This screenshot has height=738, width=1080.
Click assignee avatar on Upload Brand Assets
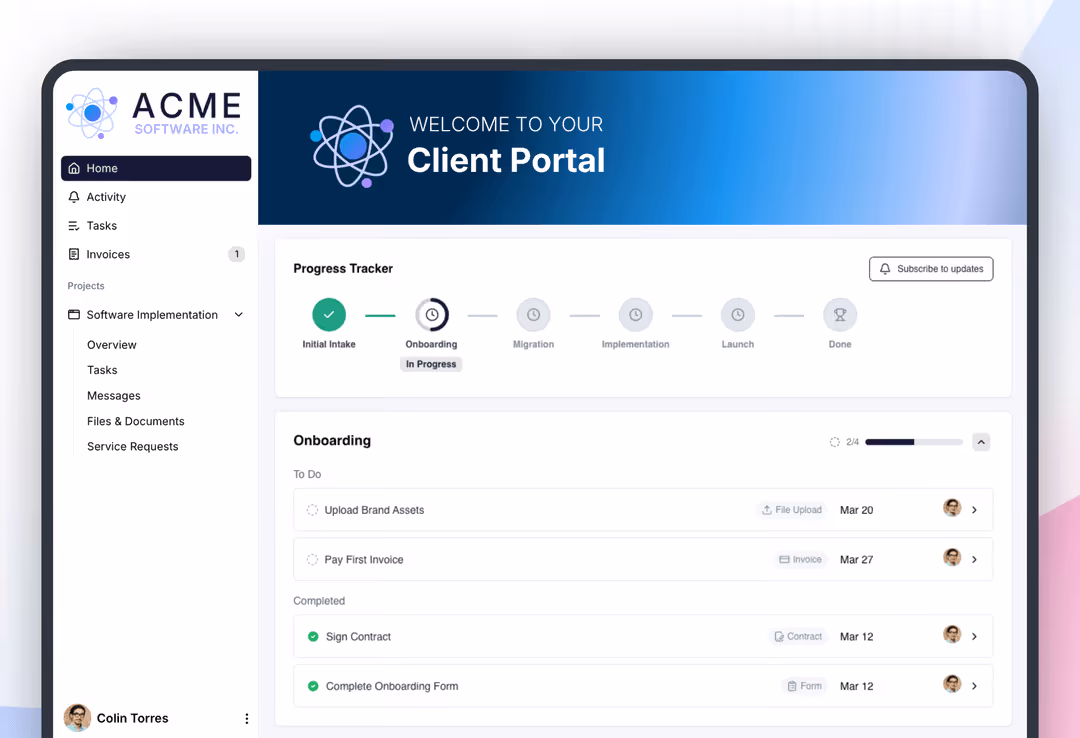click(x=952, y=509)
